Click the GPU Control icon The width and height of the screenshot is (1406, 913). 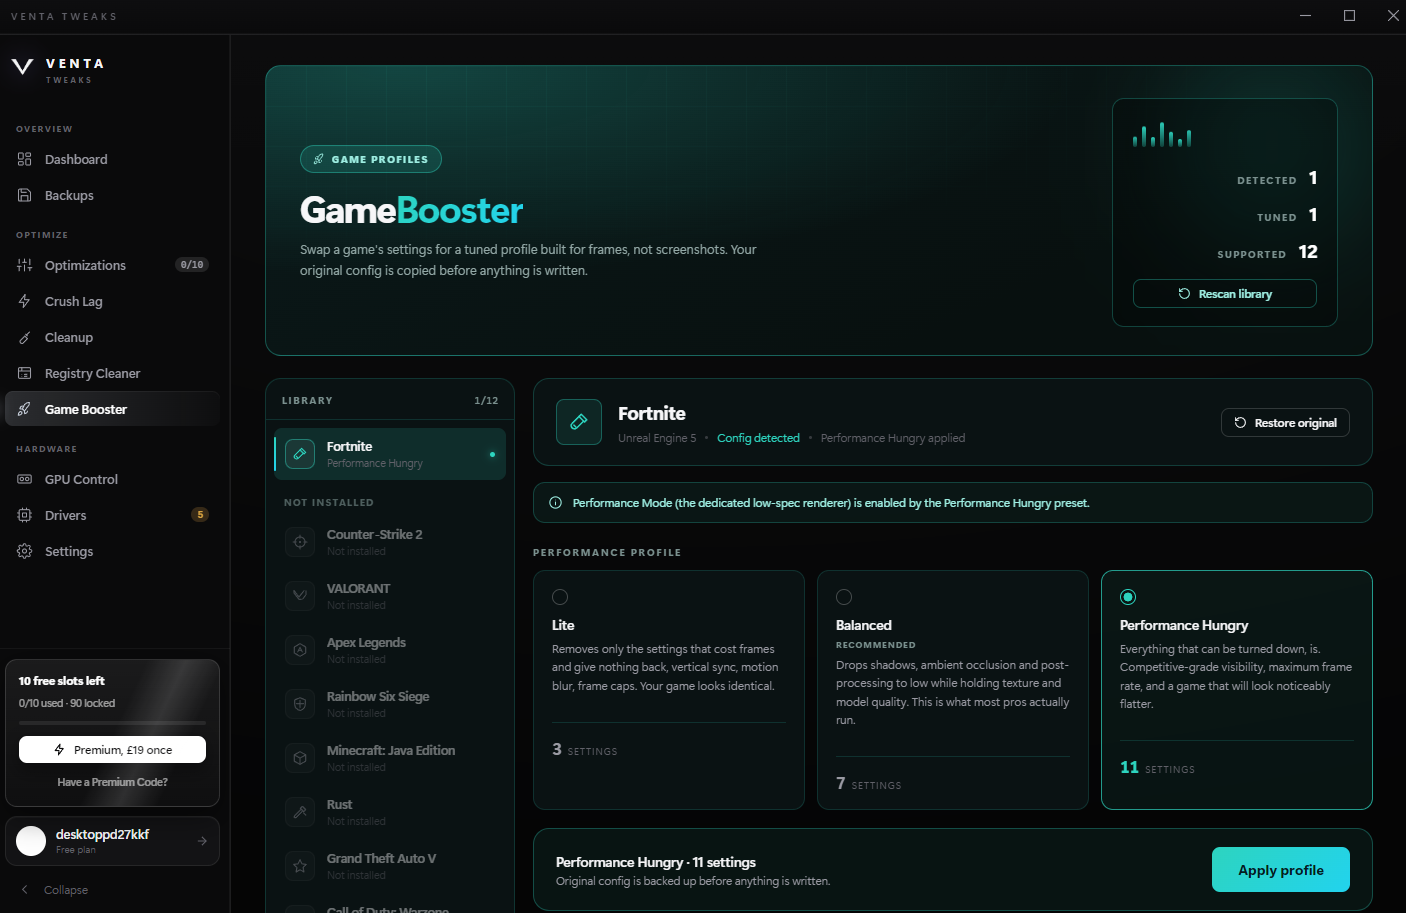[25, 479]
